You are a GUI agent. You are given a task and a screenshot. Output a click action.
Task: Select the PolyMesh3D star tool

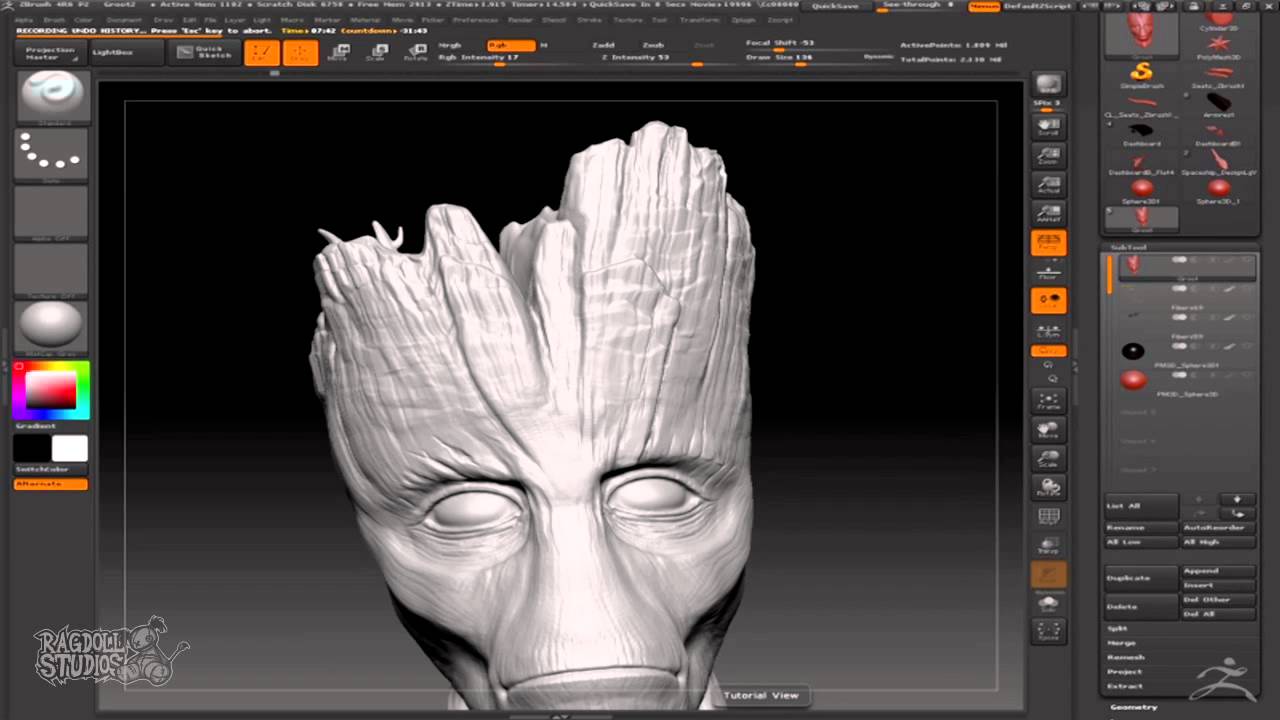pyautogui.click(x=1218, y=45)
